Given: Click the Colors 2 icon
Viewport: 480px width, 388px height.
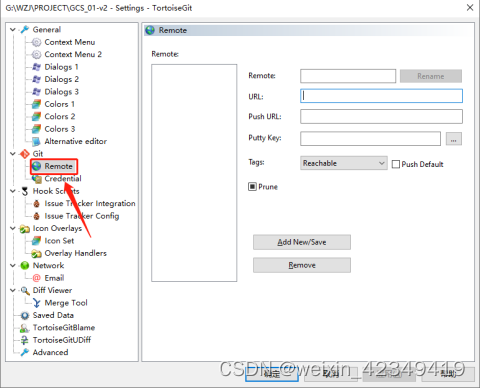Looking at the screenshot, I should tap(36, 117).
